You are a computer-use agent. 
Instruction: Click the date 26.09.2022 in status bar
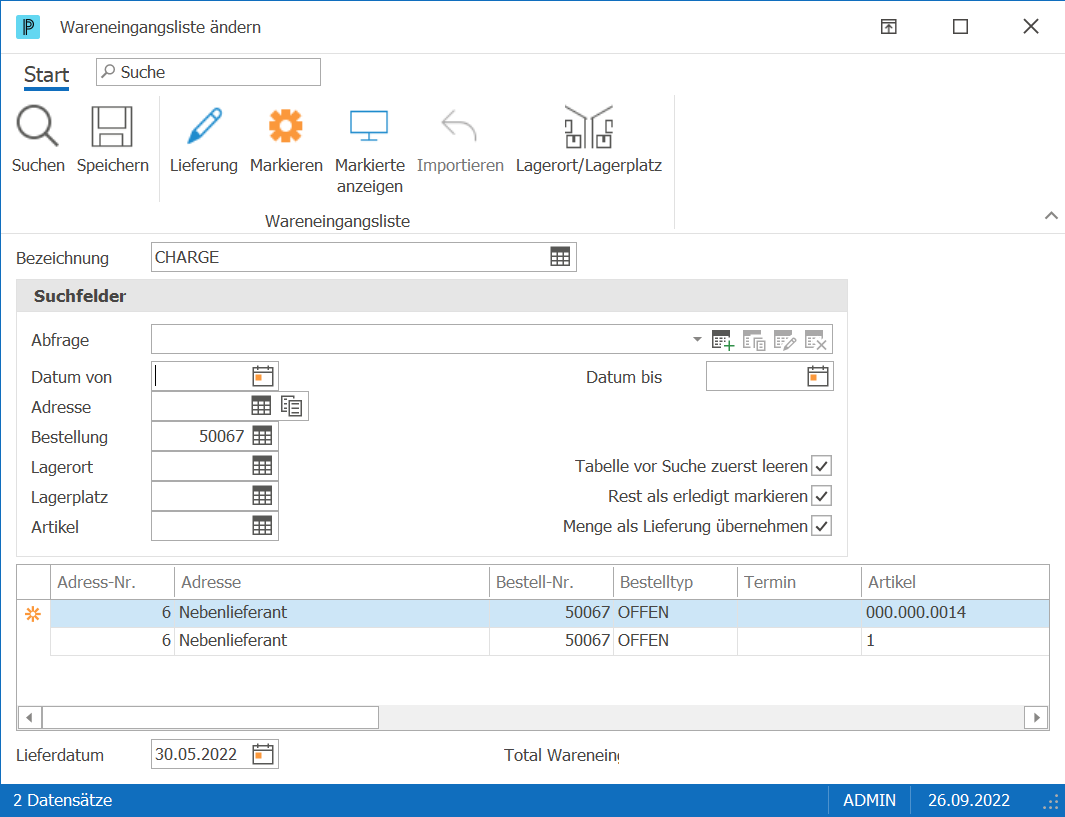point(969,800)
